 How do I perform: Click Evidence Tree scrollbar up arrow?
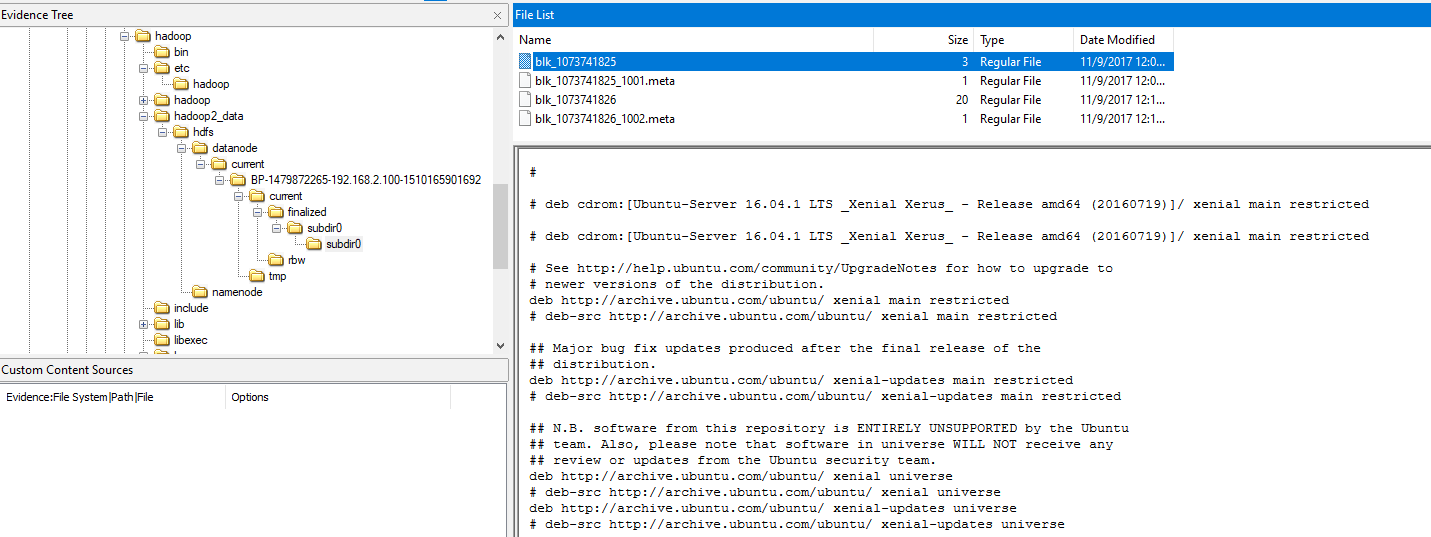pos(501,36)
